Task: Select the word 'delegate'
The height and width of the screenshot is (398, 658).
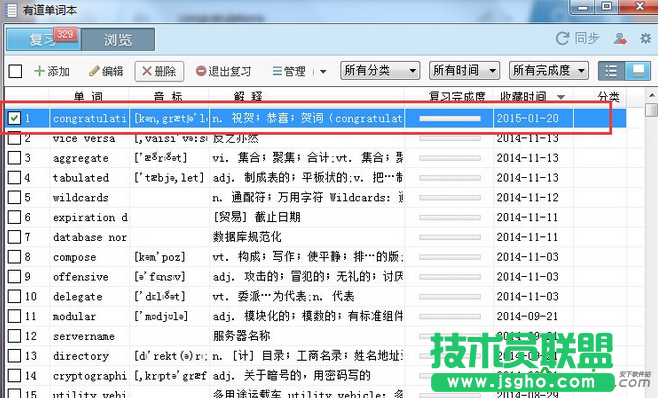Action: point(78,296)
